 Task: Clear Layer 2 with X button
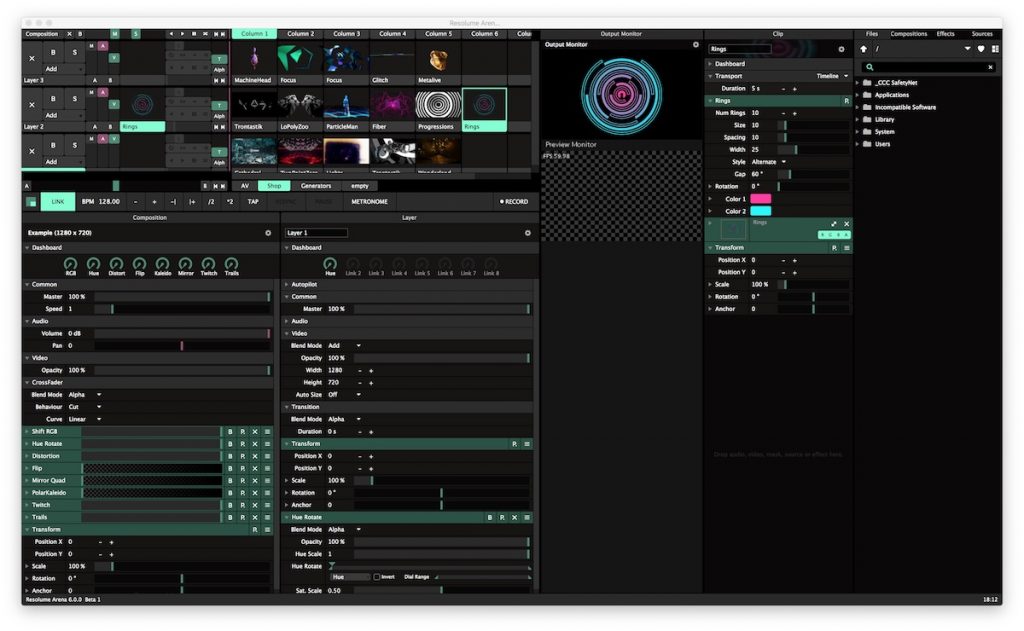[31, 105]
